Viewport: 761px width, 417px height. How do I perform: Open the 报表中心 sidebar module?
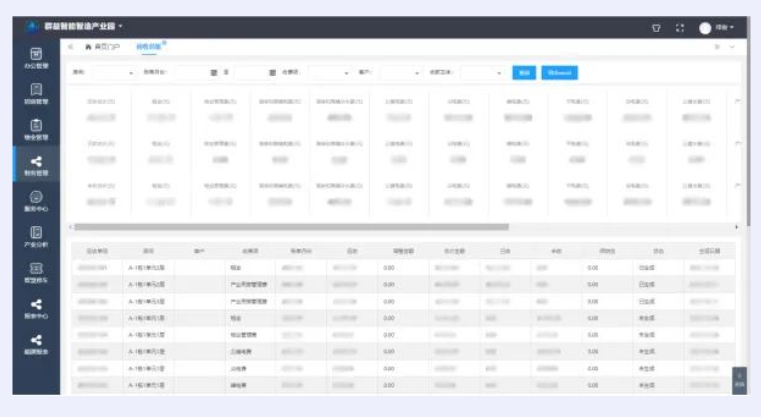(x=36, y=309)
